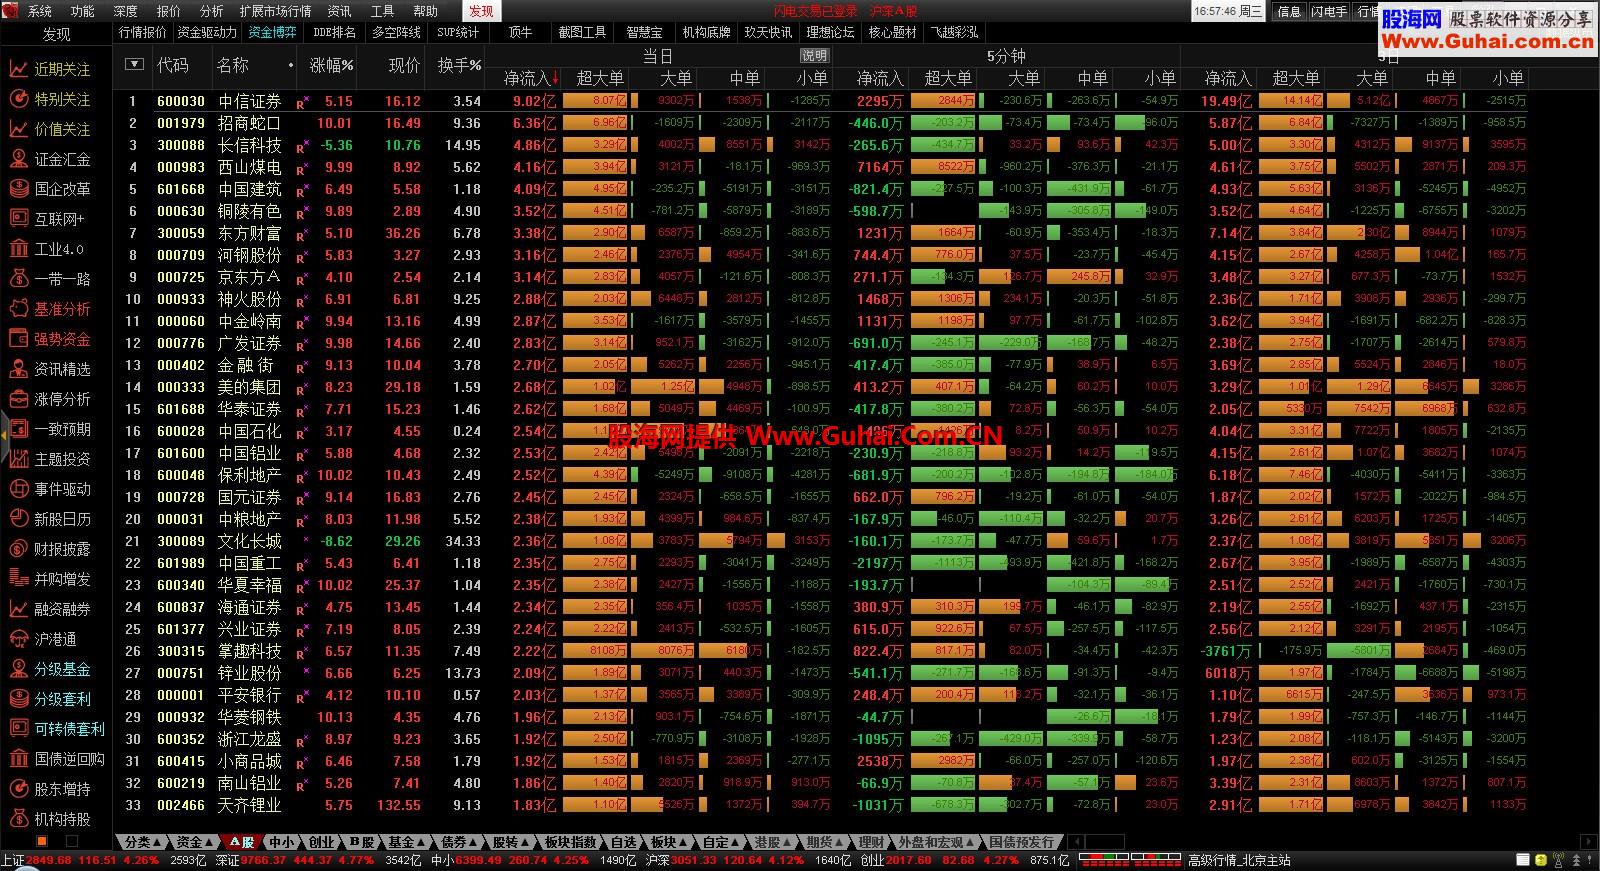The height and width of the screenshot is (871, 1600).
Task: Open 基准分析 in sidebar
Action: point(50,309)
